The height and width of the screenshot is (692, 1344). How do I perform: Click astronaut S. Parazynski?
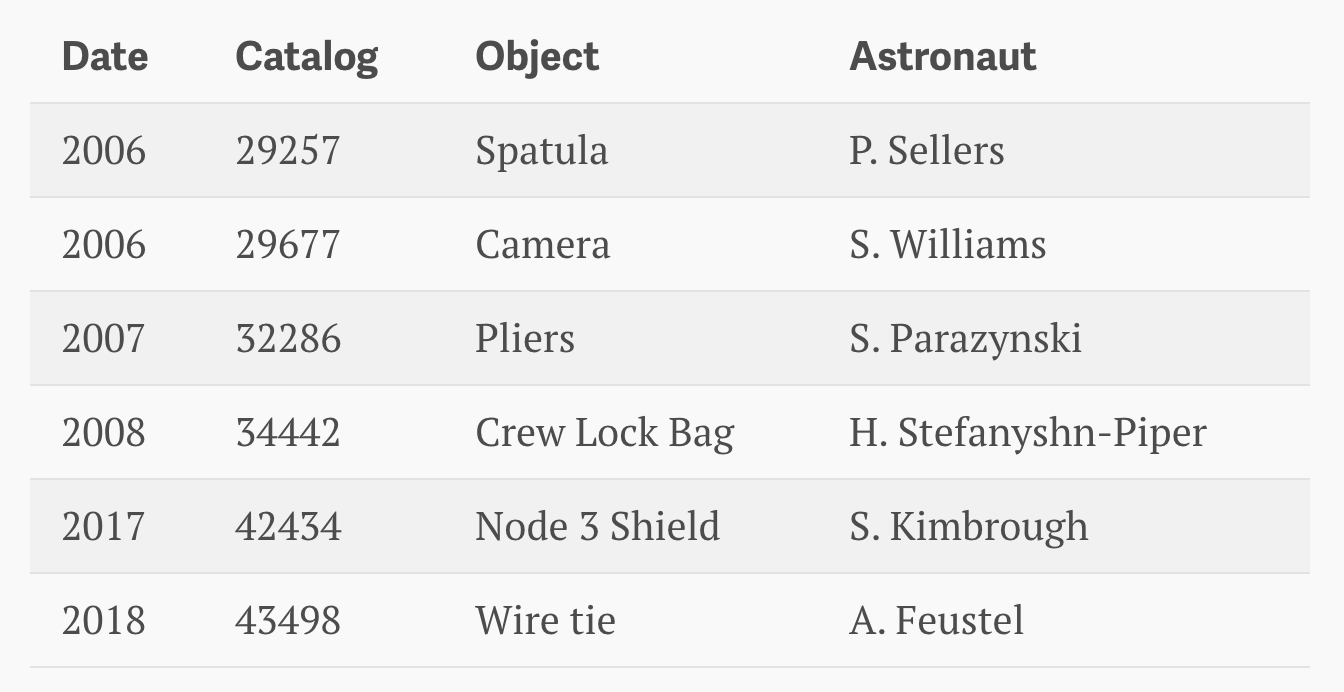[x=966, y=339]
